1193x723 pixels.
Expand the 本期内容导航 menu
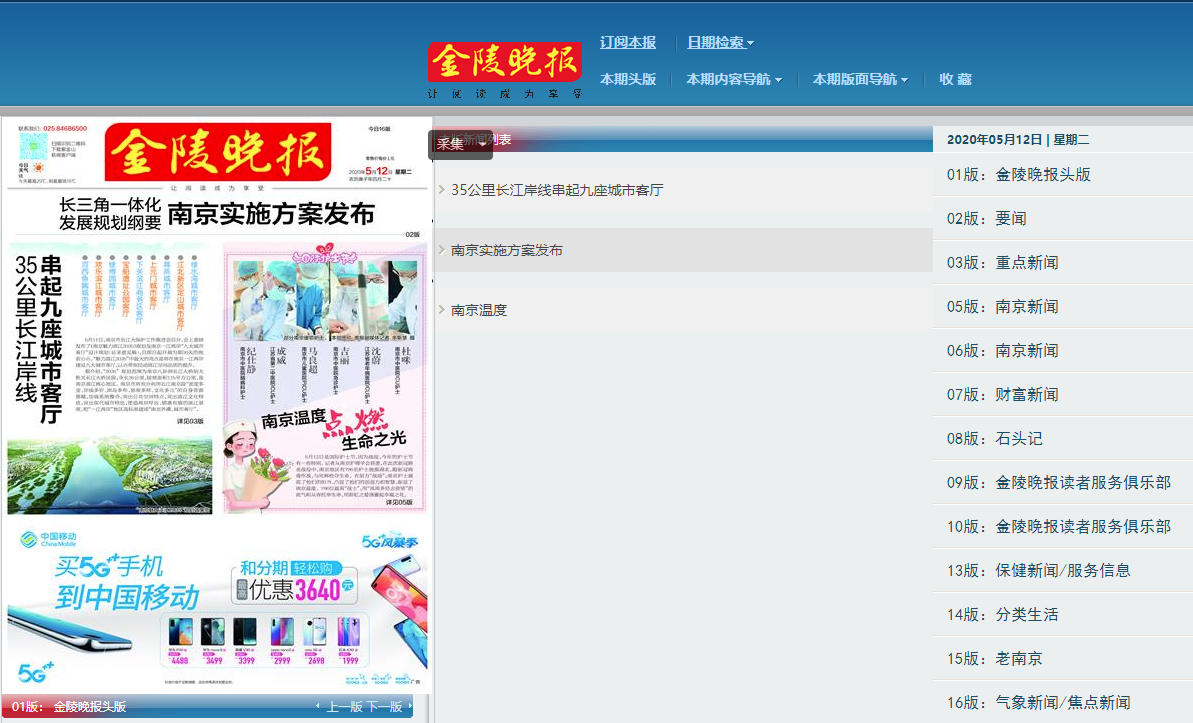731,79
